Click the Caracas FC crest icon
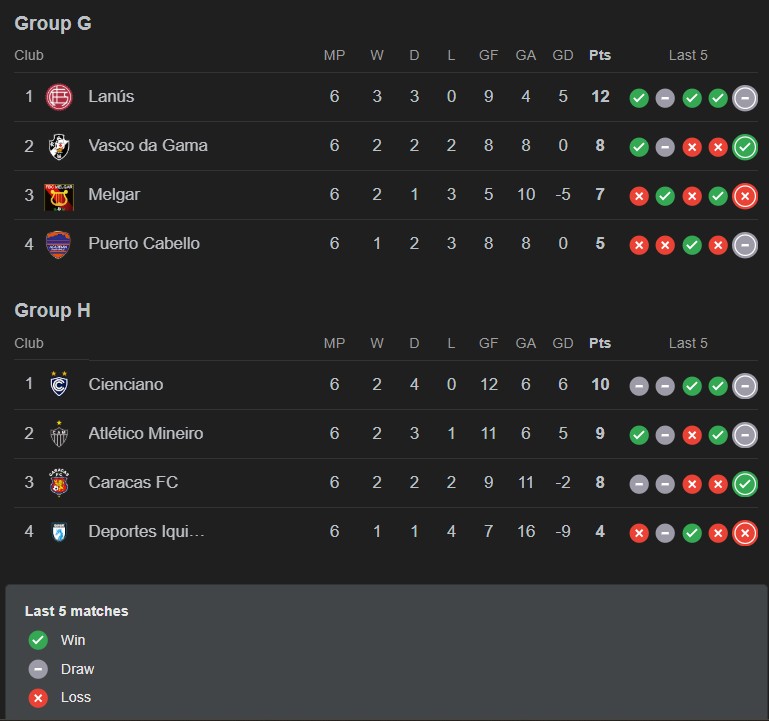Screen dimensions: 769x721 [x=59, y=483]
